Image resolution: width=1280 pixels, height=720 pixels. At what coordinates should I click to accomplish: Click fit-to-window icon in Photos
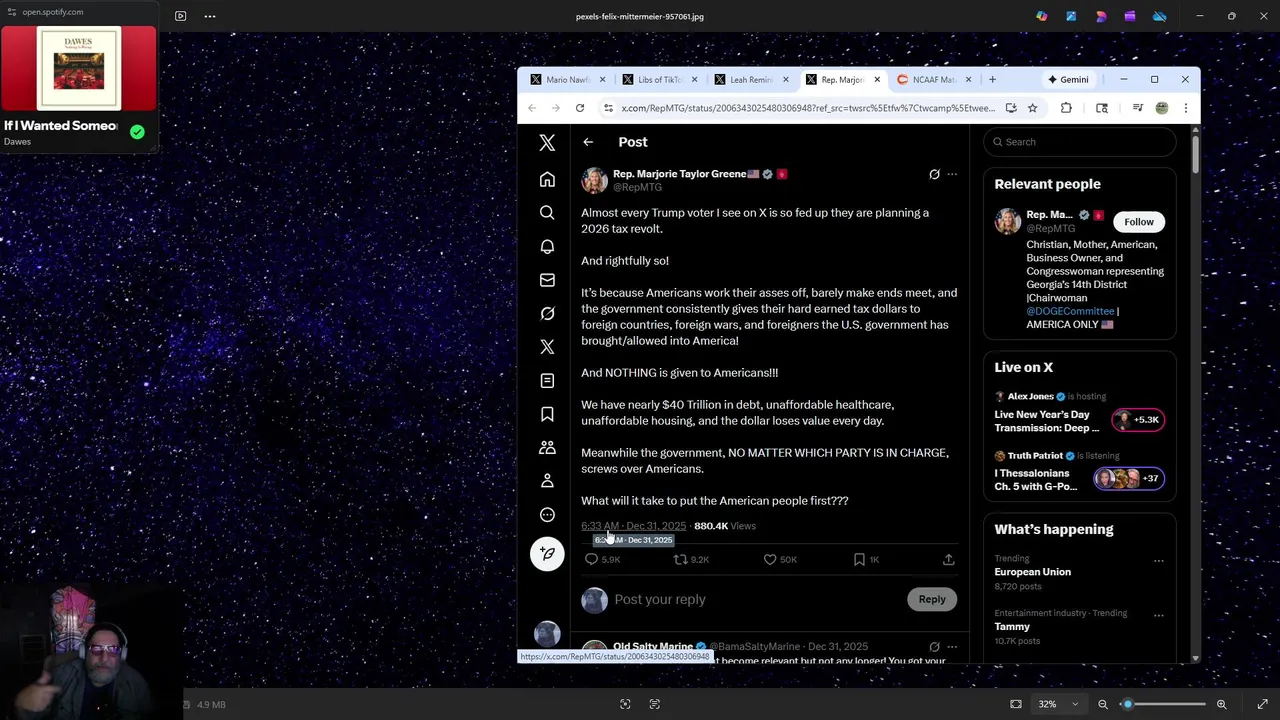(1016, 704)
